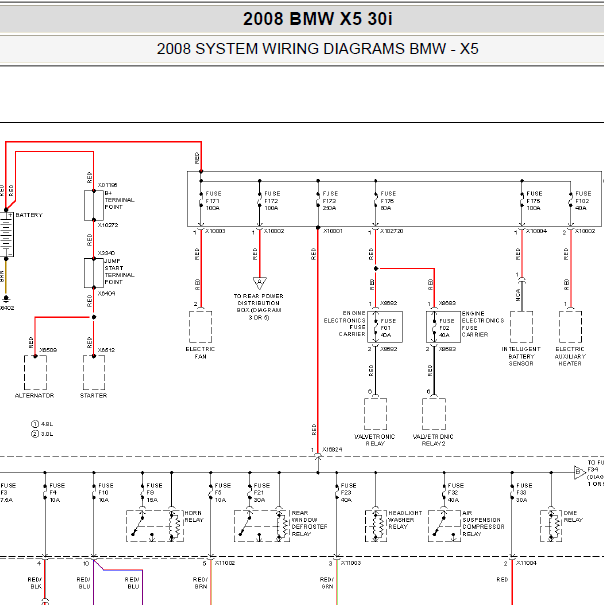Click the 'REAR WINDOW DEFROSTER RELAY' label
604x605 pixels.
click(x=309, y=524)
